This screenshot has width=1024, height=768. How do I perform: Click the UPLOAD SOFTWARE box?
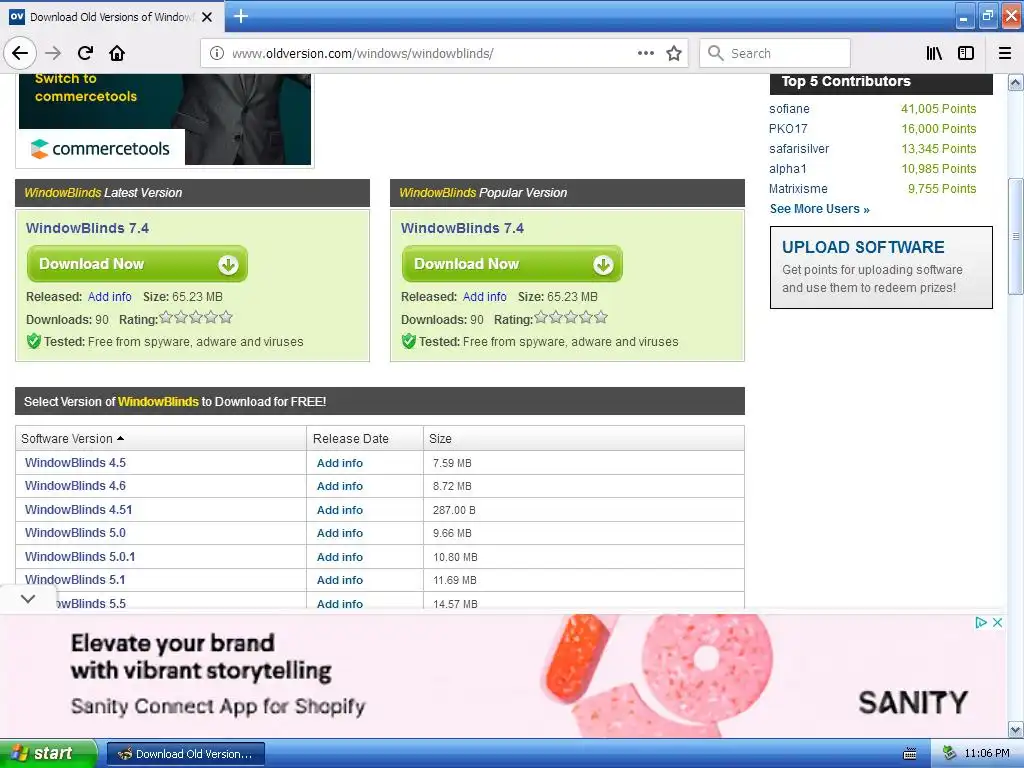pyautogui.click(x=881, y=267)
